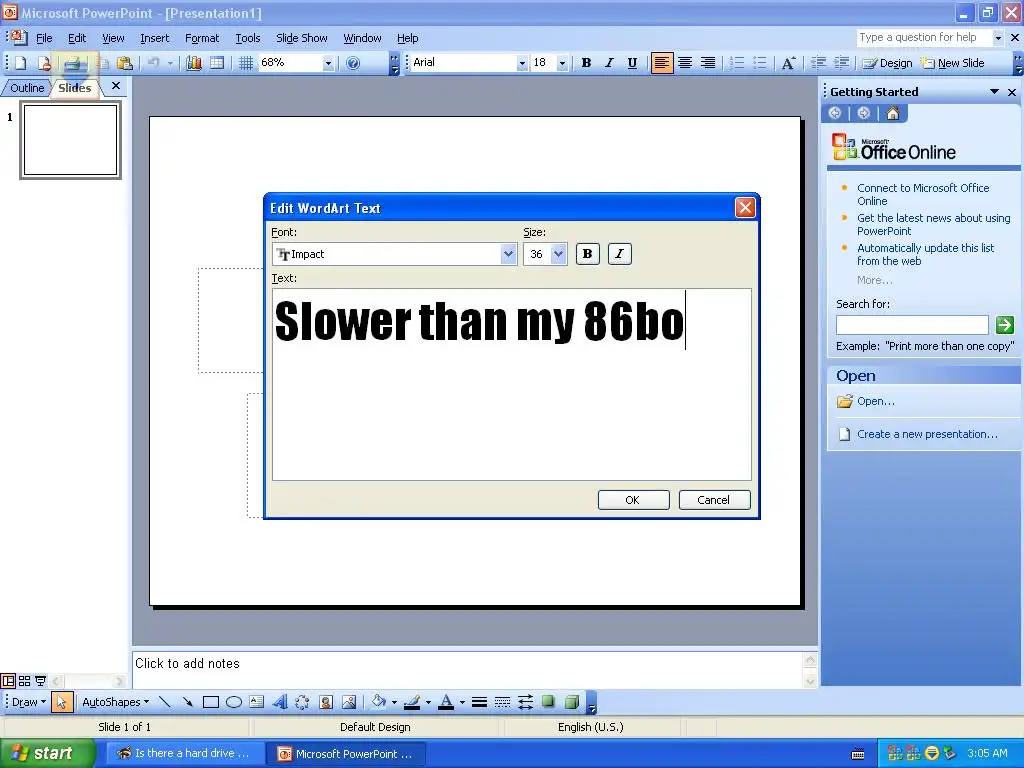Toggle the Select Objects arrow tool
Image resolution: width=1024 pixels, height=768 pixels.
61,702
